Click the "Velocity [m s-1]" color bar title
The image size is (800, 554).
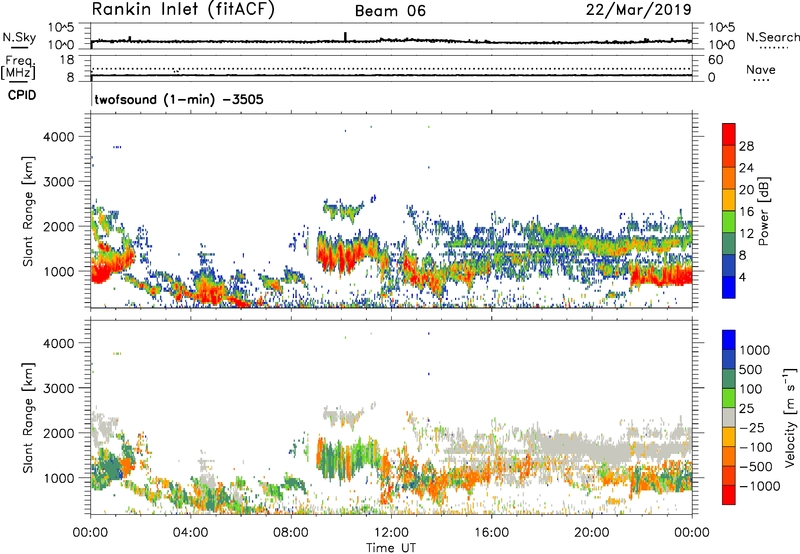(x=790, y=417)
